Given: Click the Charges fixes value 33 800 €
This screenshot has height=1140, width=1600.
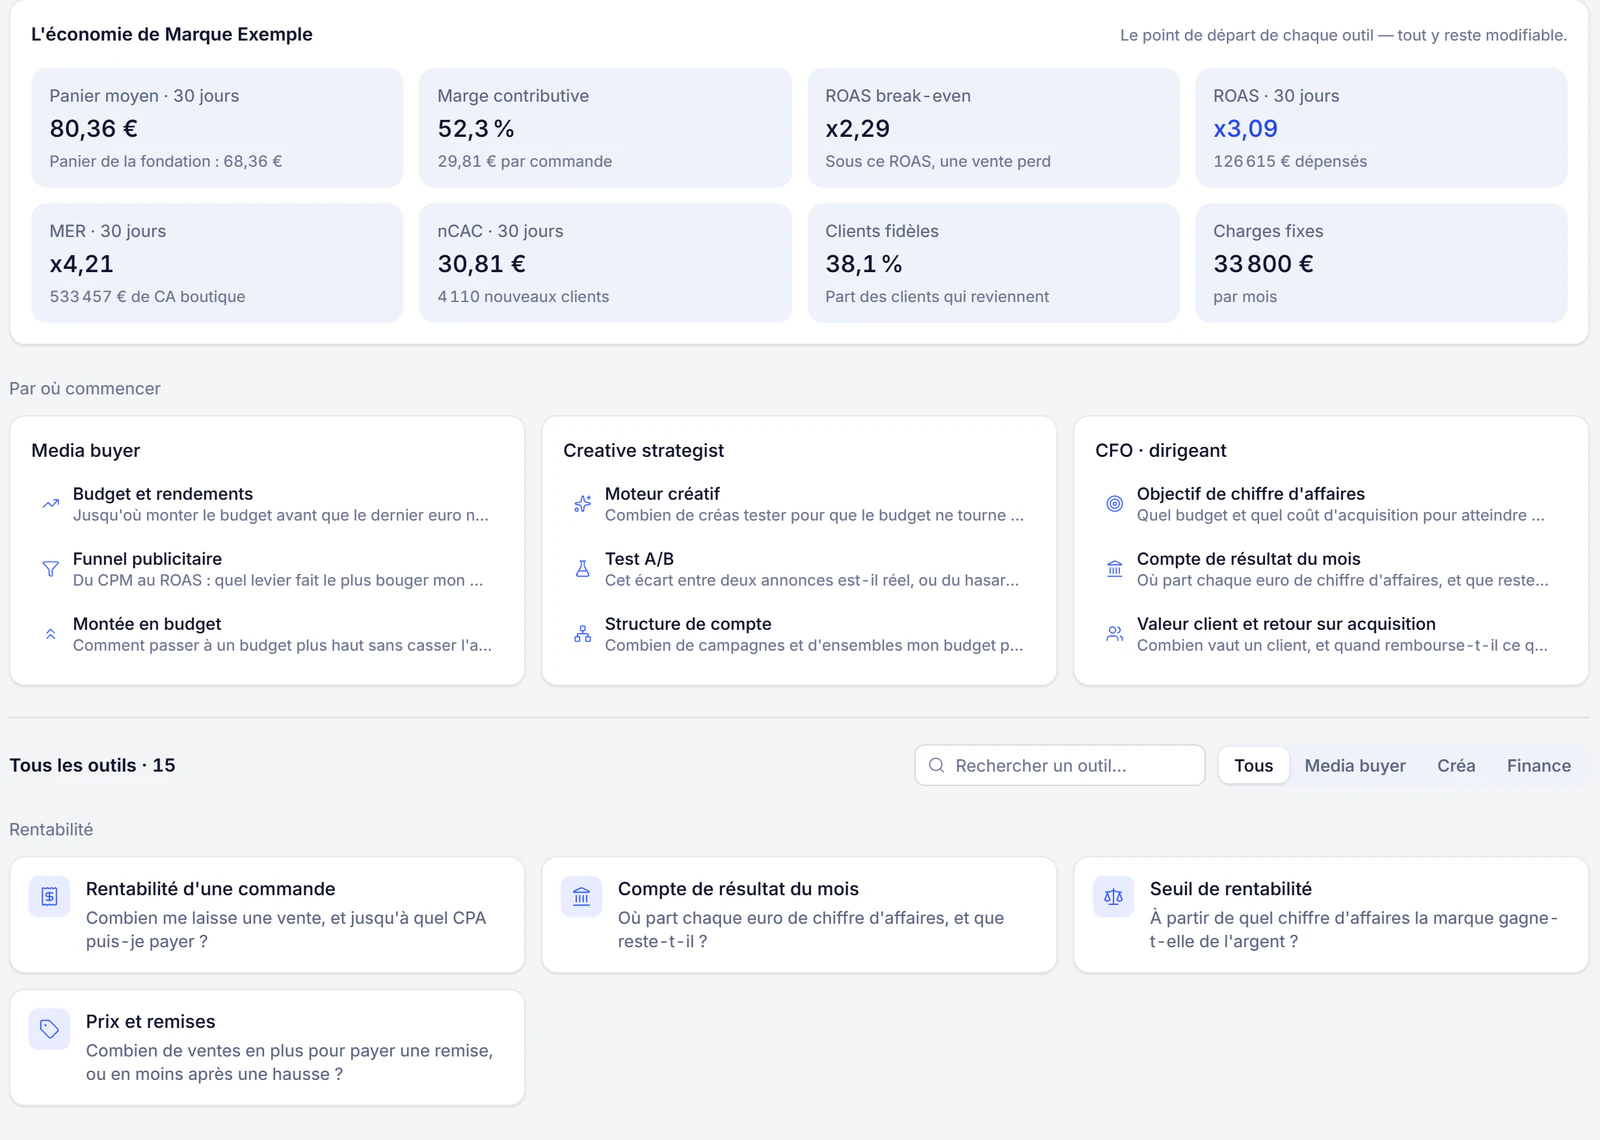Looking at the screenshot, I should [x=1263, y=264].
